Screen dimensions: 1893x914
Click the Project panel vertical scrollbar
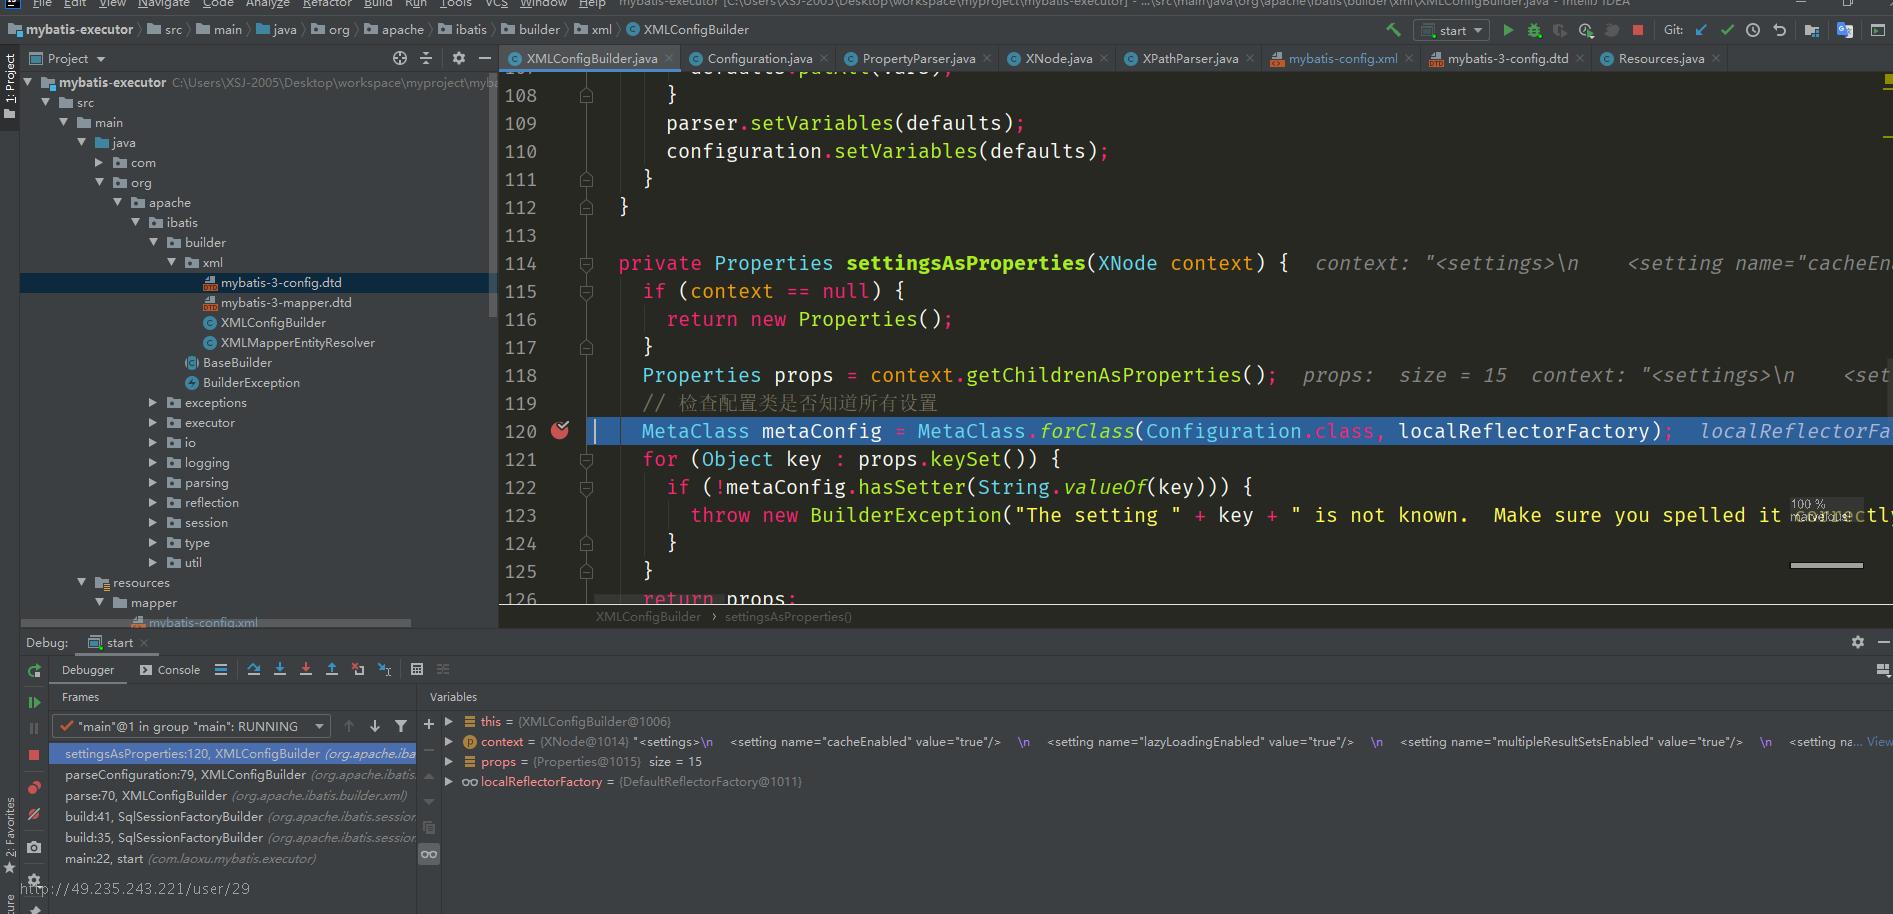(492, 195)
